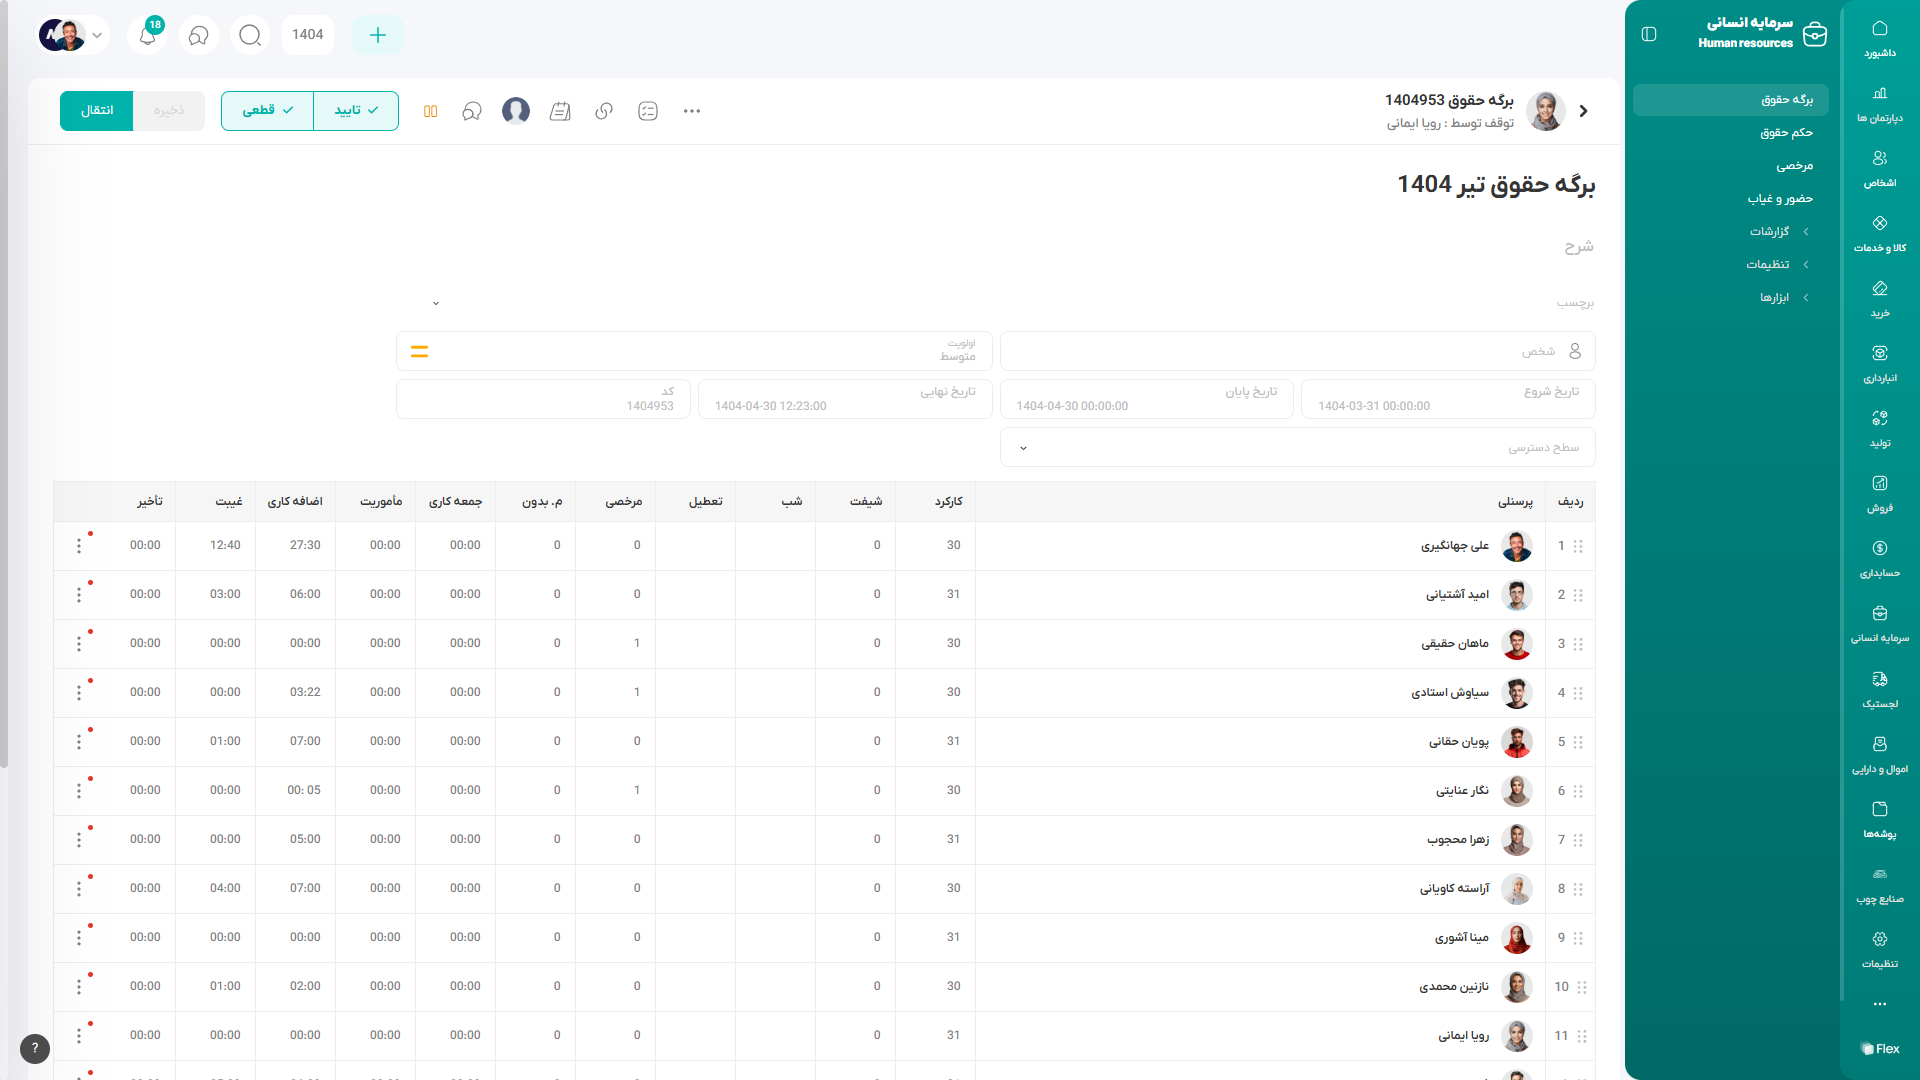Click the orange pause status icon
This screenshot has height=1080, width=1920.
[431, 111]
